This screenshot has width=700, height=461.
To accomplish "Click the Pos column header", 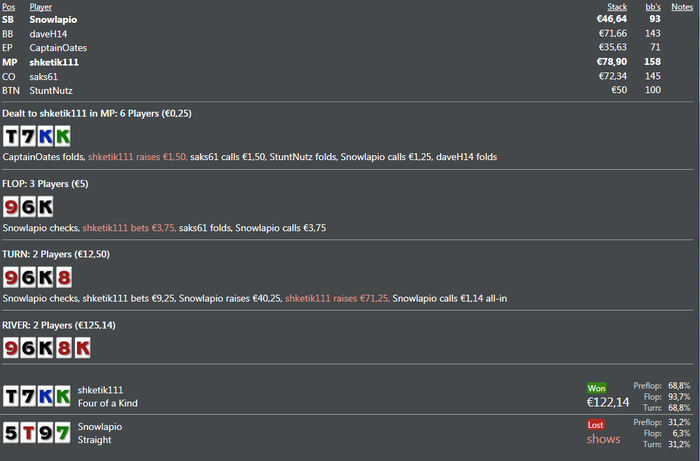I will (9, 7).
